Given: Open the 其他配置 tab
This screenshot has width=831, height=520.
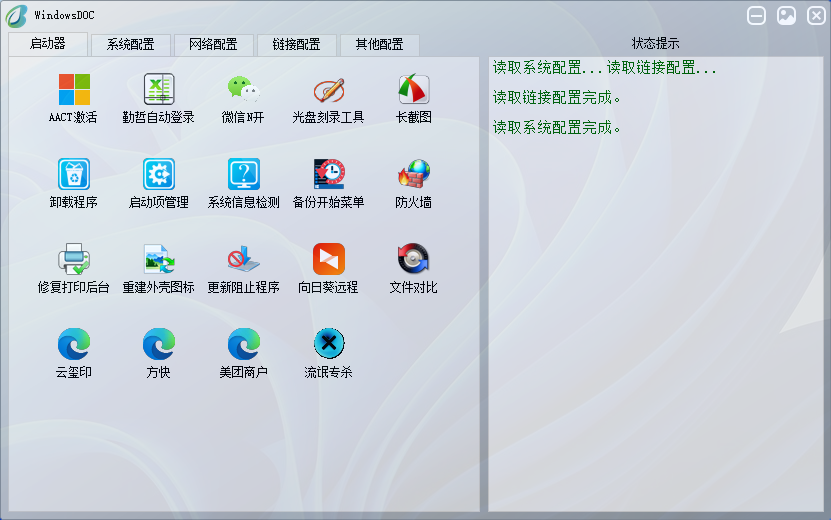Looking at the screenshot, I should click(x=379, y=45).
